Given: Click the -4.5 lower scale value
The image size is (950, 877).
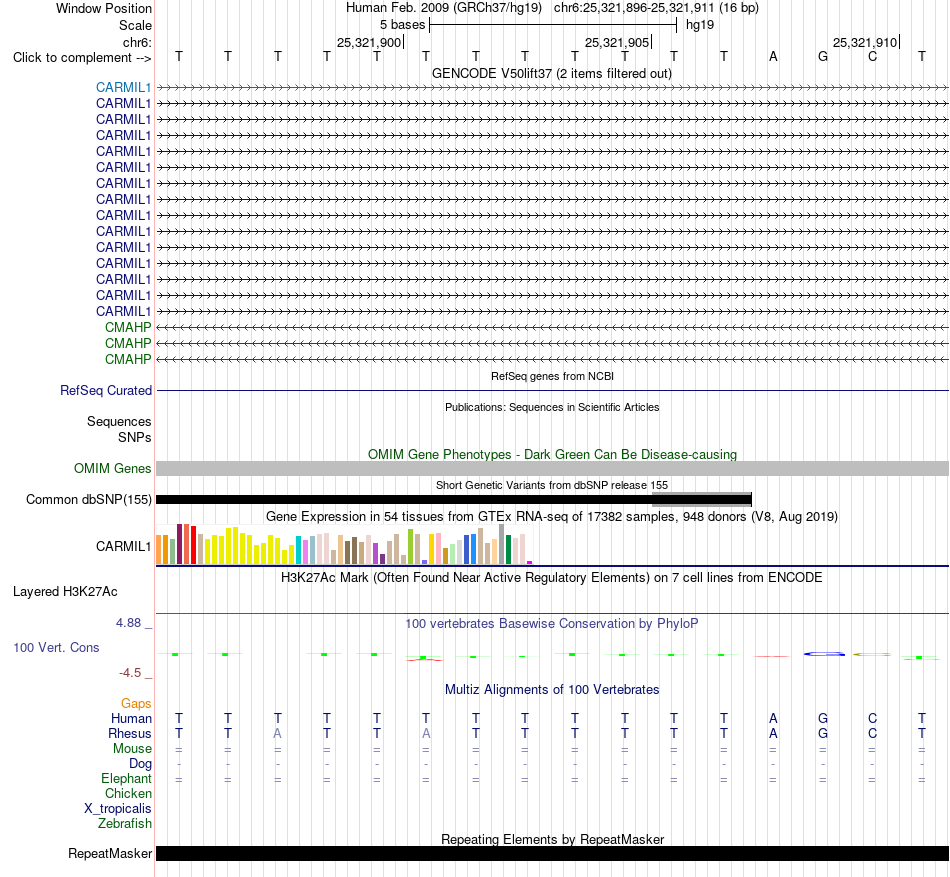Looking at the screenshot, I should click(130, 673).
